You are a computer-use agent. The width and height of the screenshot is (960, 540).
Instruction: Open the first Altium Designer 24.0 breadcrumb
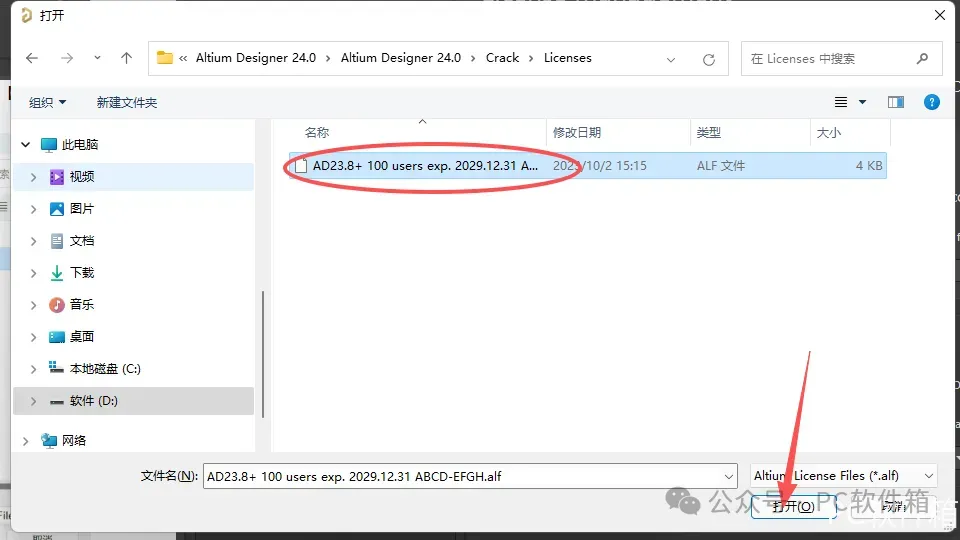pos(256,58)
